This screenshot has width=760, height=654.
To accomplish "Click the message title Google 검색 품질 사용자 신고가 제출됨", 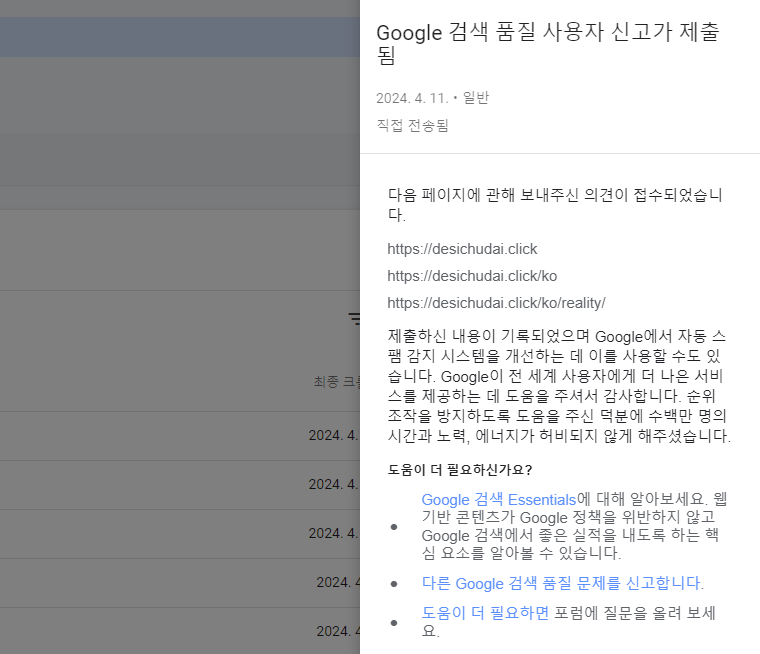I will [548, 44].
